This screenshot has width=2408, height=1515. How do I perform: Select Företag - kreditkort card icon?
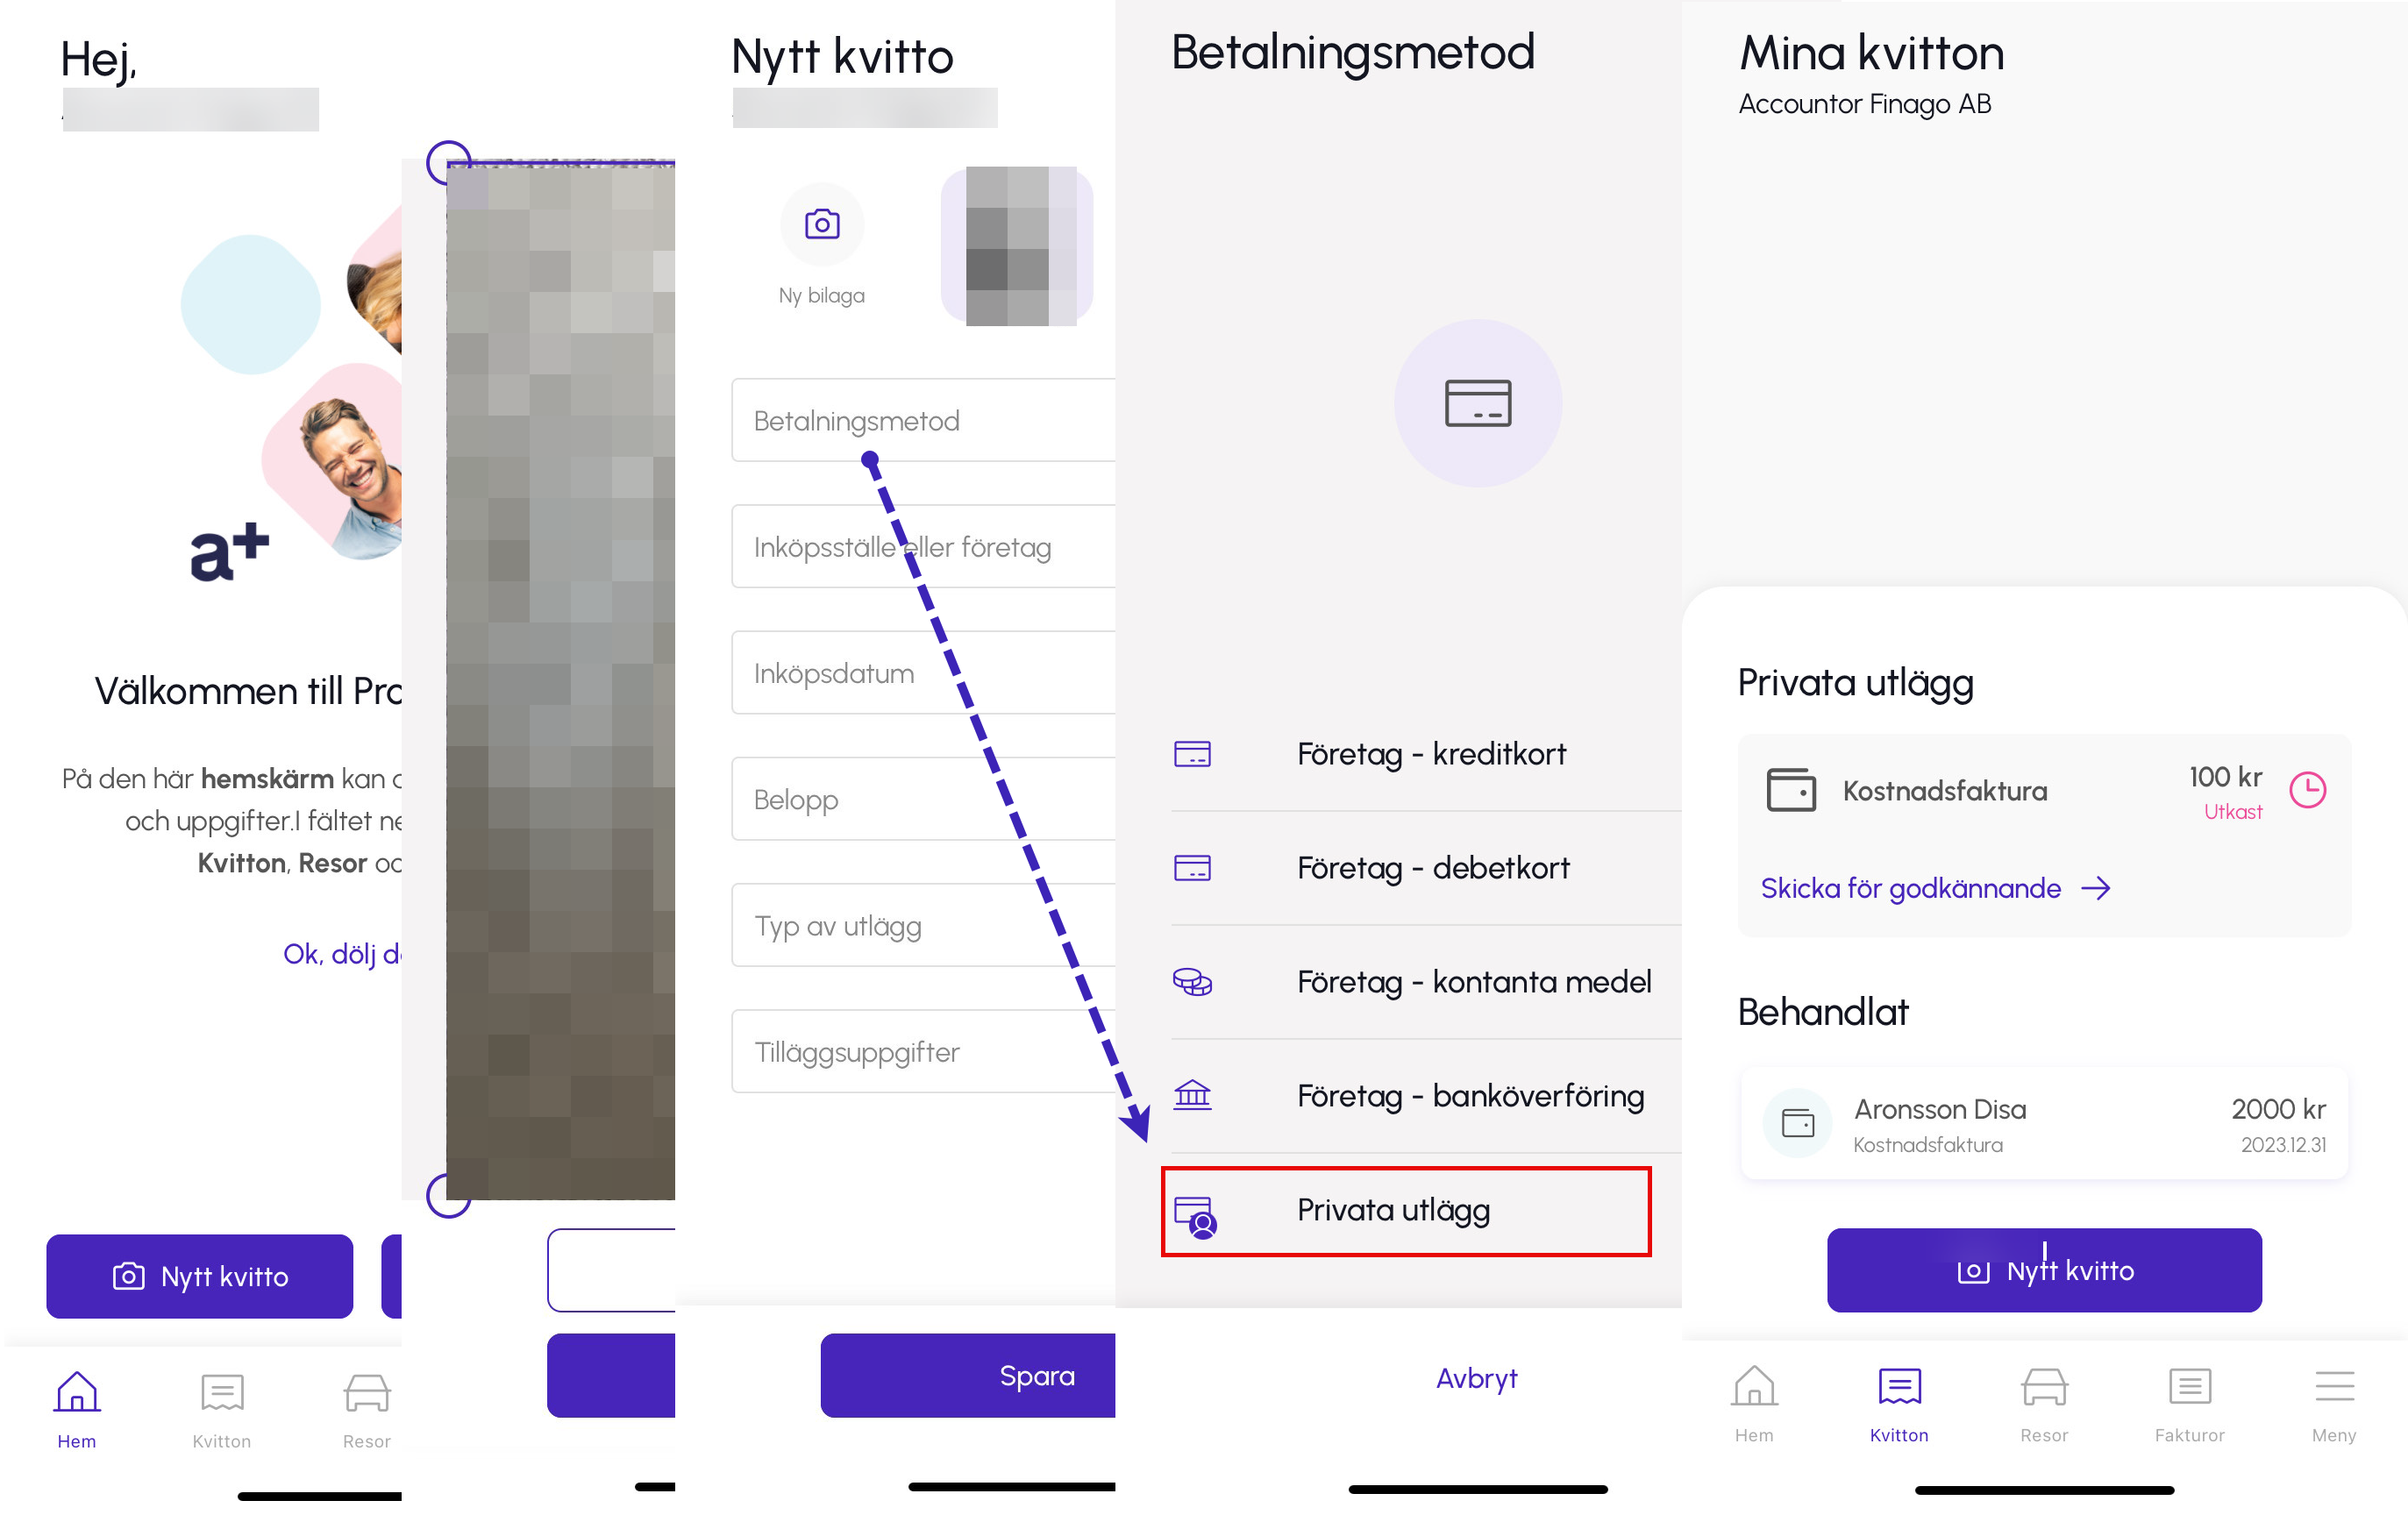click(x=1192, y=754)
